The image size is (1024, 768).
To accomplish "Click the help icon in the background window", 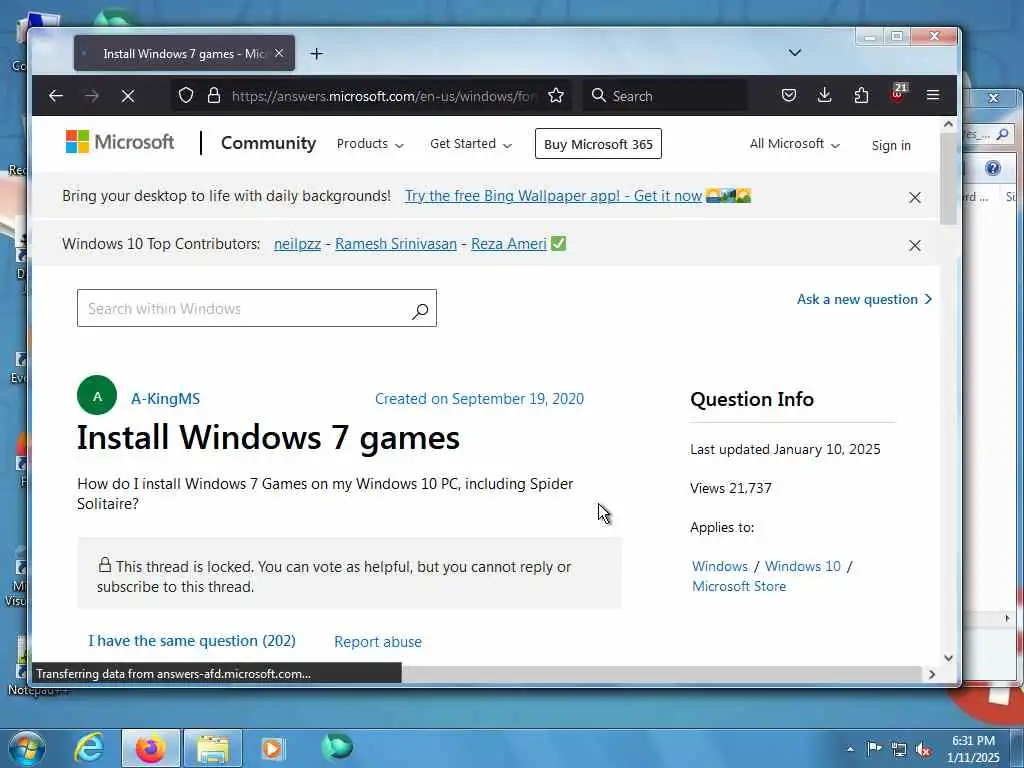I will pyautogui.click(x=993, y=168).
